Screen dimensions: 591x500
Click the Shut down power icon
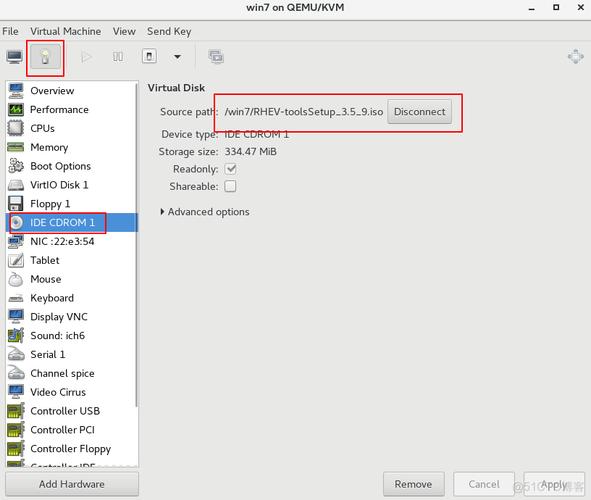pos(149,57)
